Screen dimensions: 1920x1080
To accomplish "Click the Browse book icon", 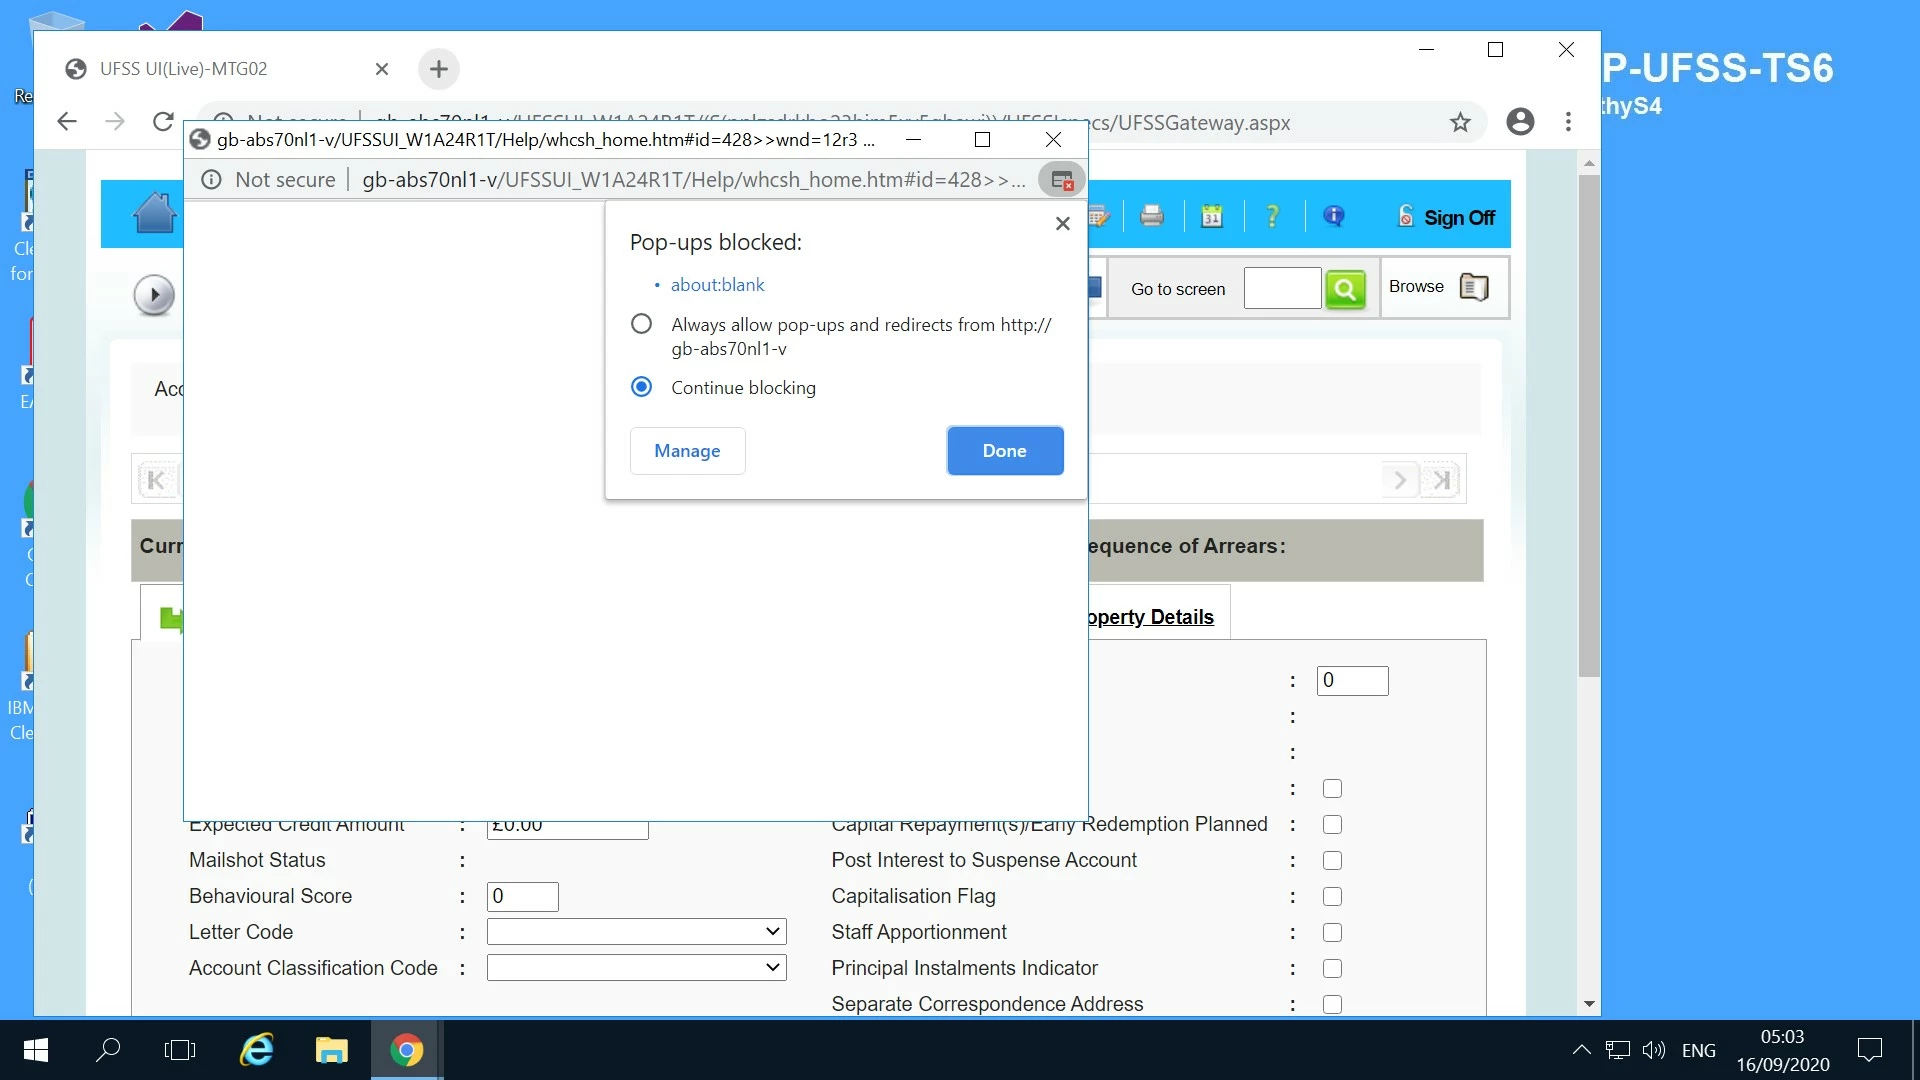I will click(x=1473, y=287).
